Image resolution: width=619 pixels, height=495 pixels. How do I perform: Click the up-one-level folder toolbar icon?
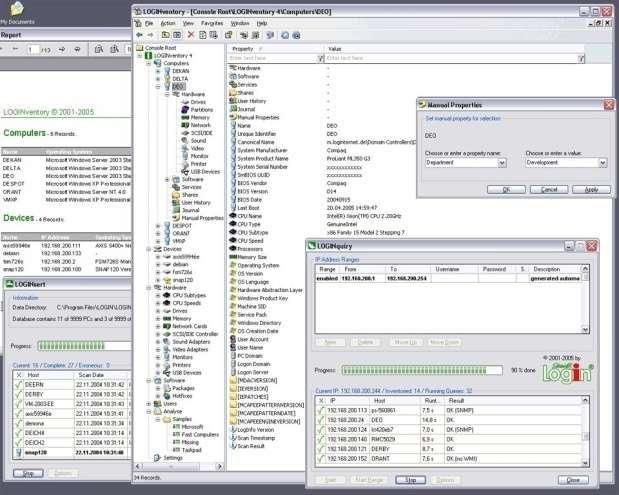[x=166, y=35]
